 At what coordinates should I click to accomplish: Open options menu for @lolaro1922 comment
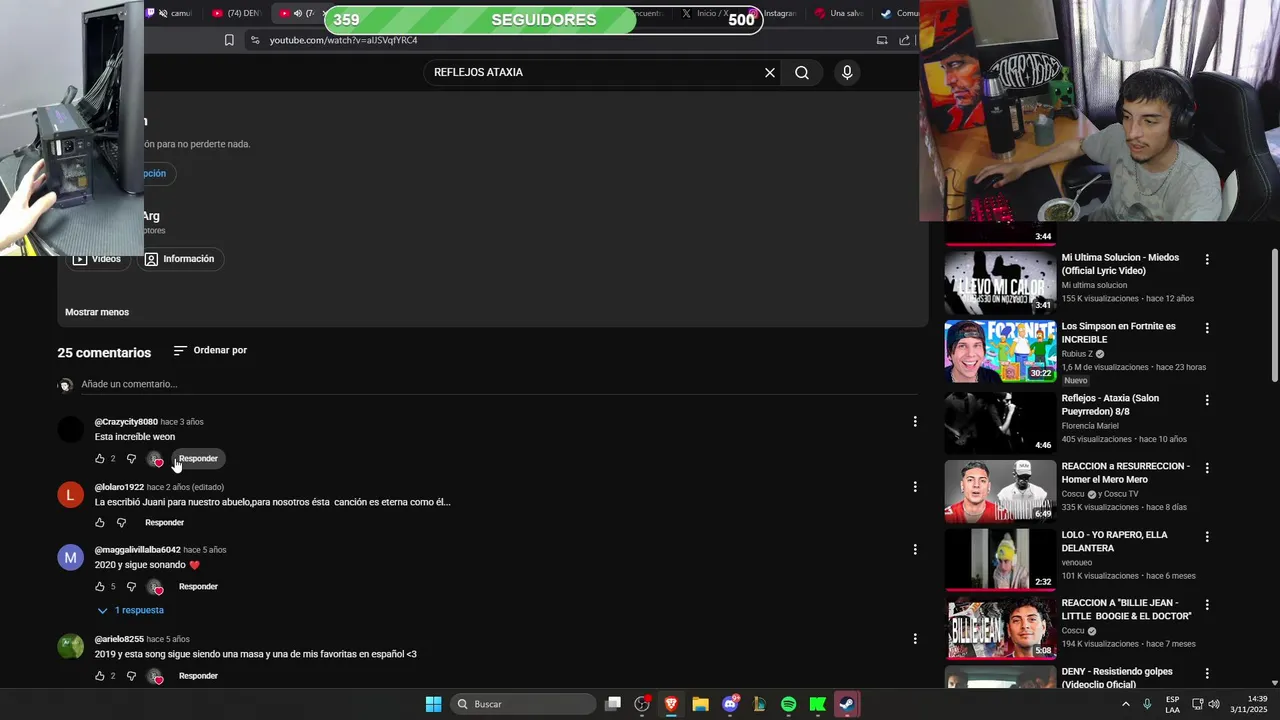(x=915, y=487)
